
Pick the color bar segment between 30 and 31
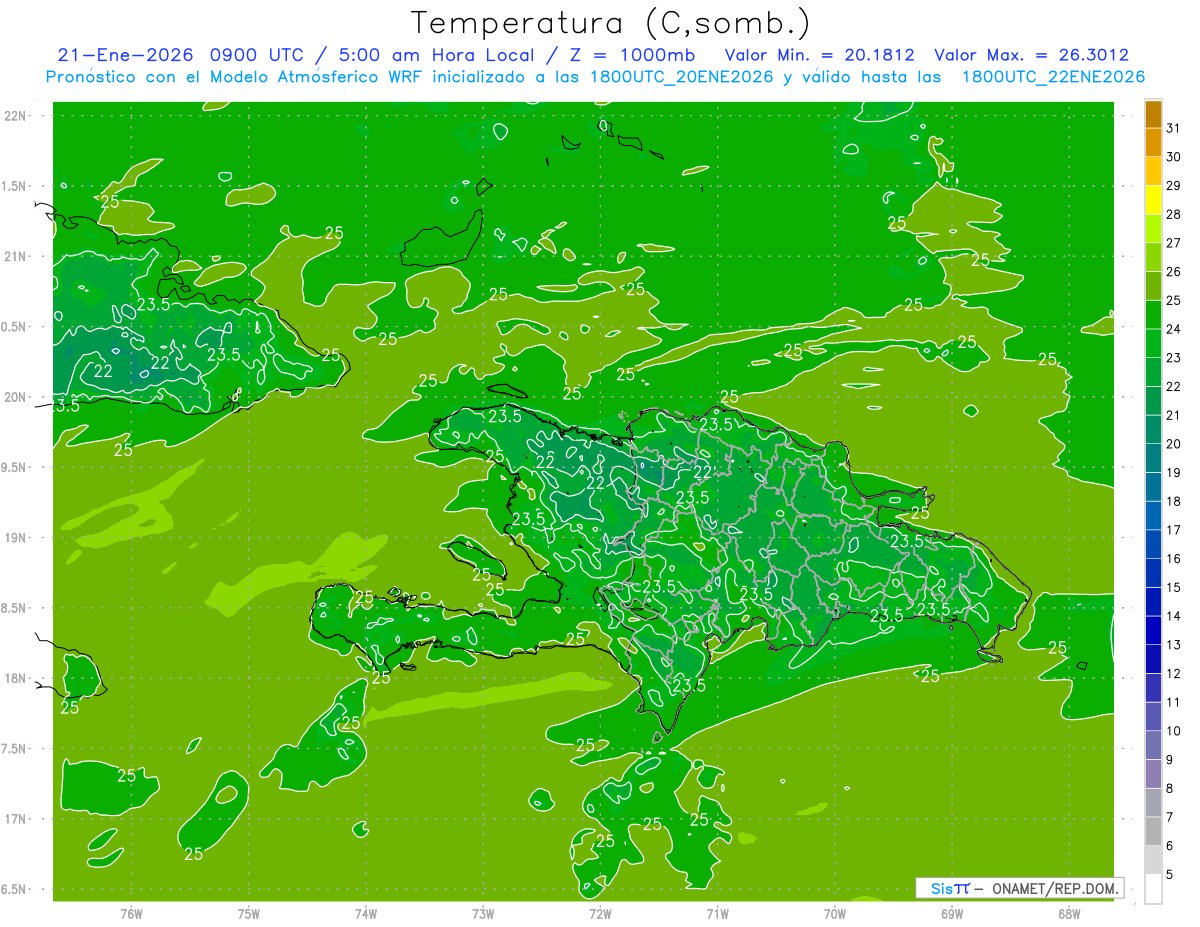1153,143
